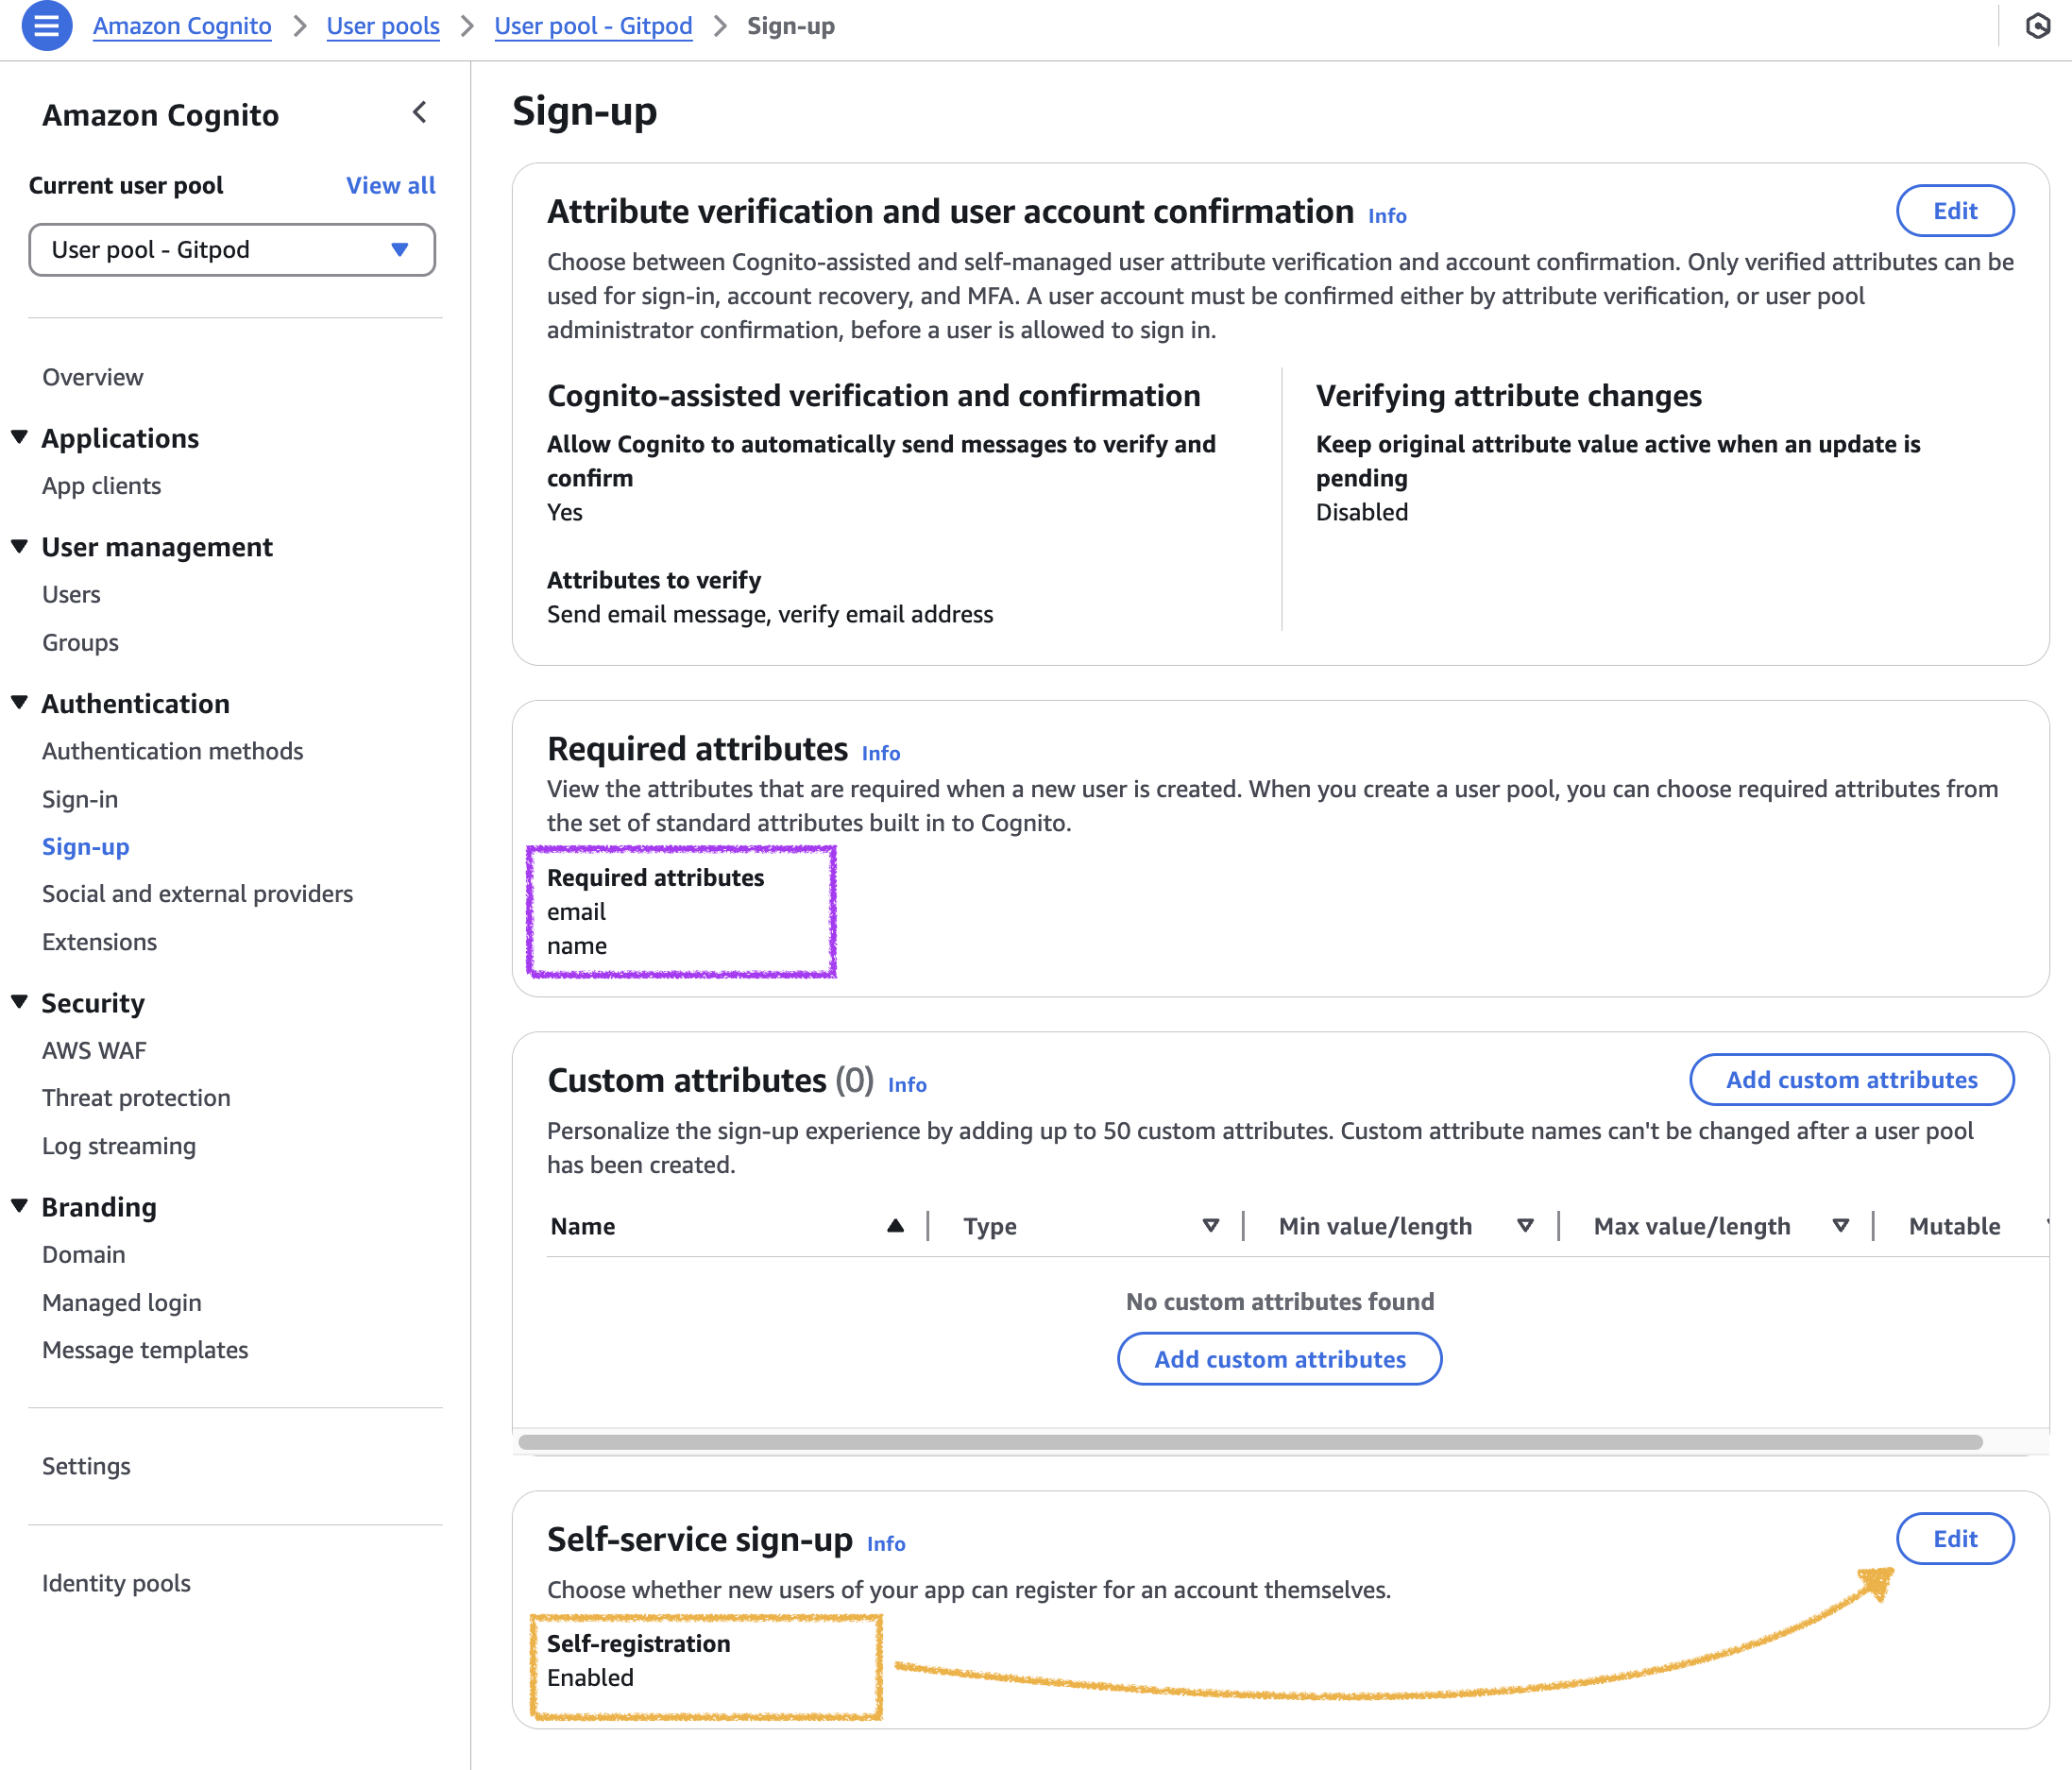Sort by Max value/length arrow
The height and width of the screenshot is (1770, 2072).
(1840, 1225)
